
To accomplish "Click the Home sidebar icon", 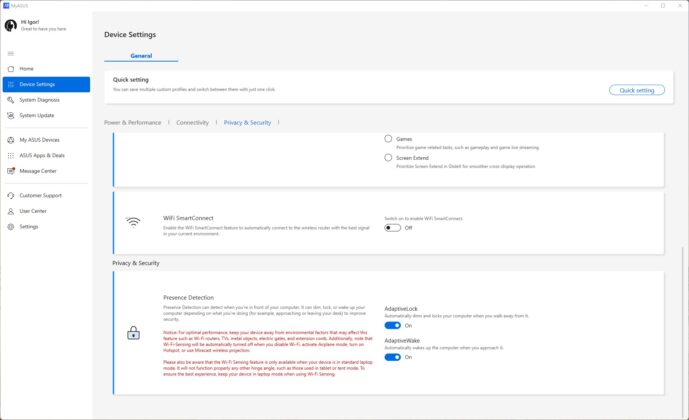I will point(11,69).
